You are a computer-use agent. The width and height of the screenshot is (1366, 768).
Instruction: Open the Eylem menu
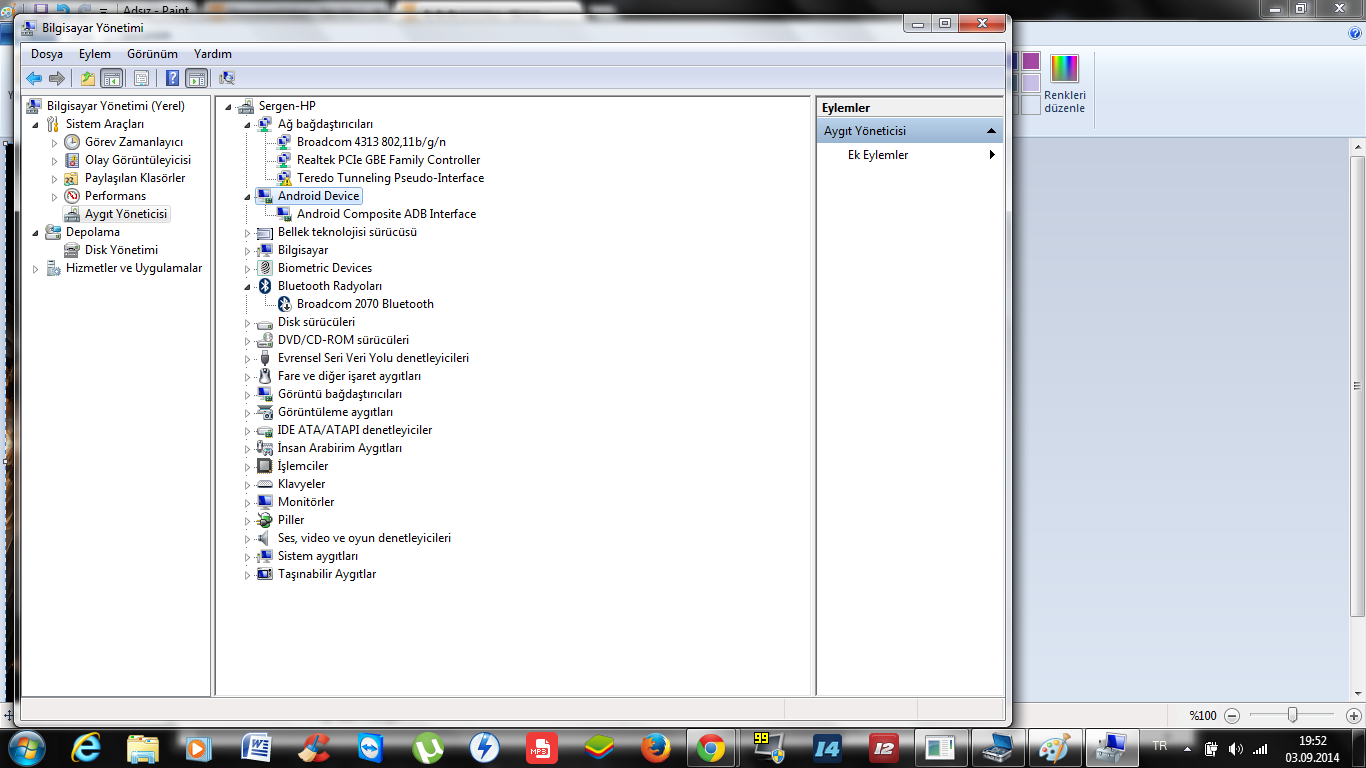point(95,54)
